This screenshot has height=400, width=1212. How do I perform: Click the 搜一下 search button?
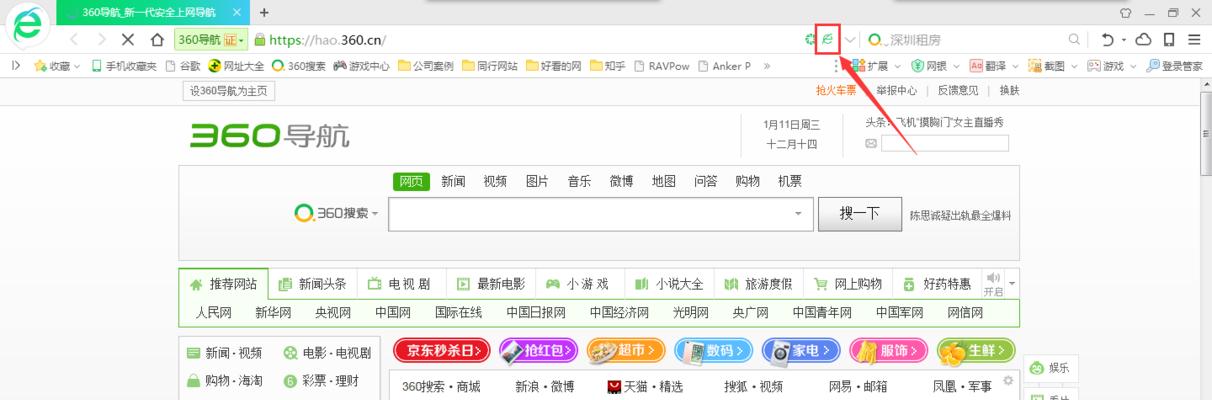click(x=860, y=214)
